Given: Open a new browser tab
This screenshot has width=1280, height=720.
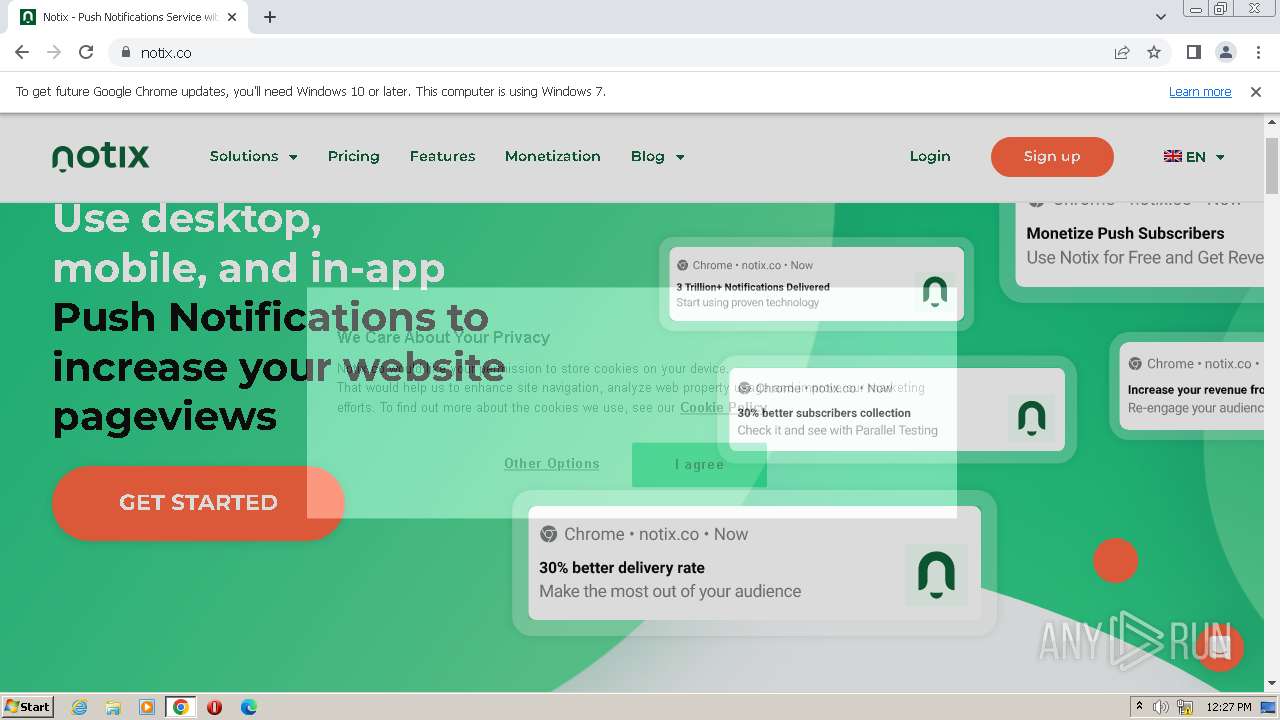Looking at the screenshot, I should pos(270,17).
